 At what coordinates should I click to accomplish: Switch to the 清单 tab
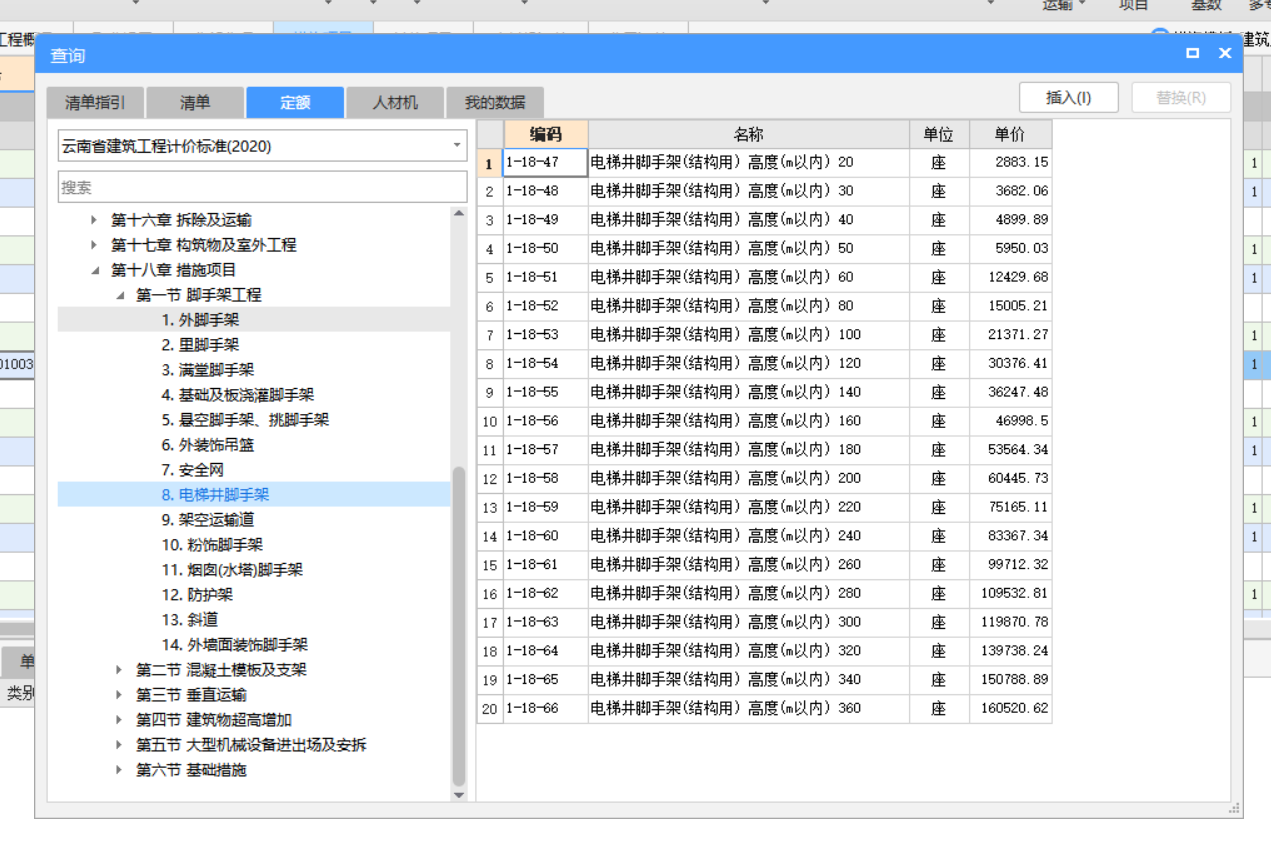pos(195,102)
